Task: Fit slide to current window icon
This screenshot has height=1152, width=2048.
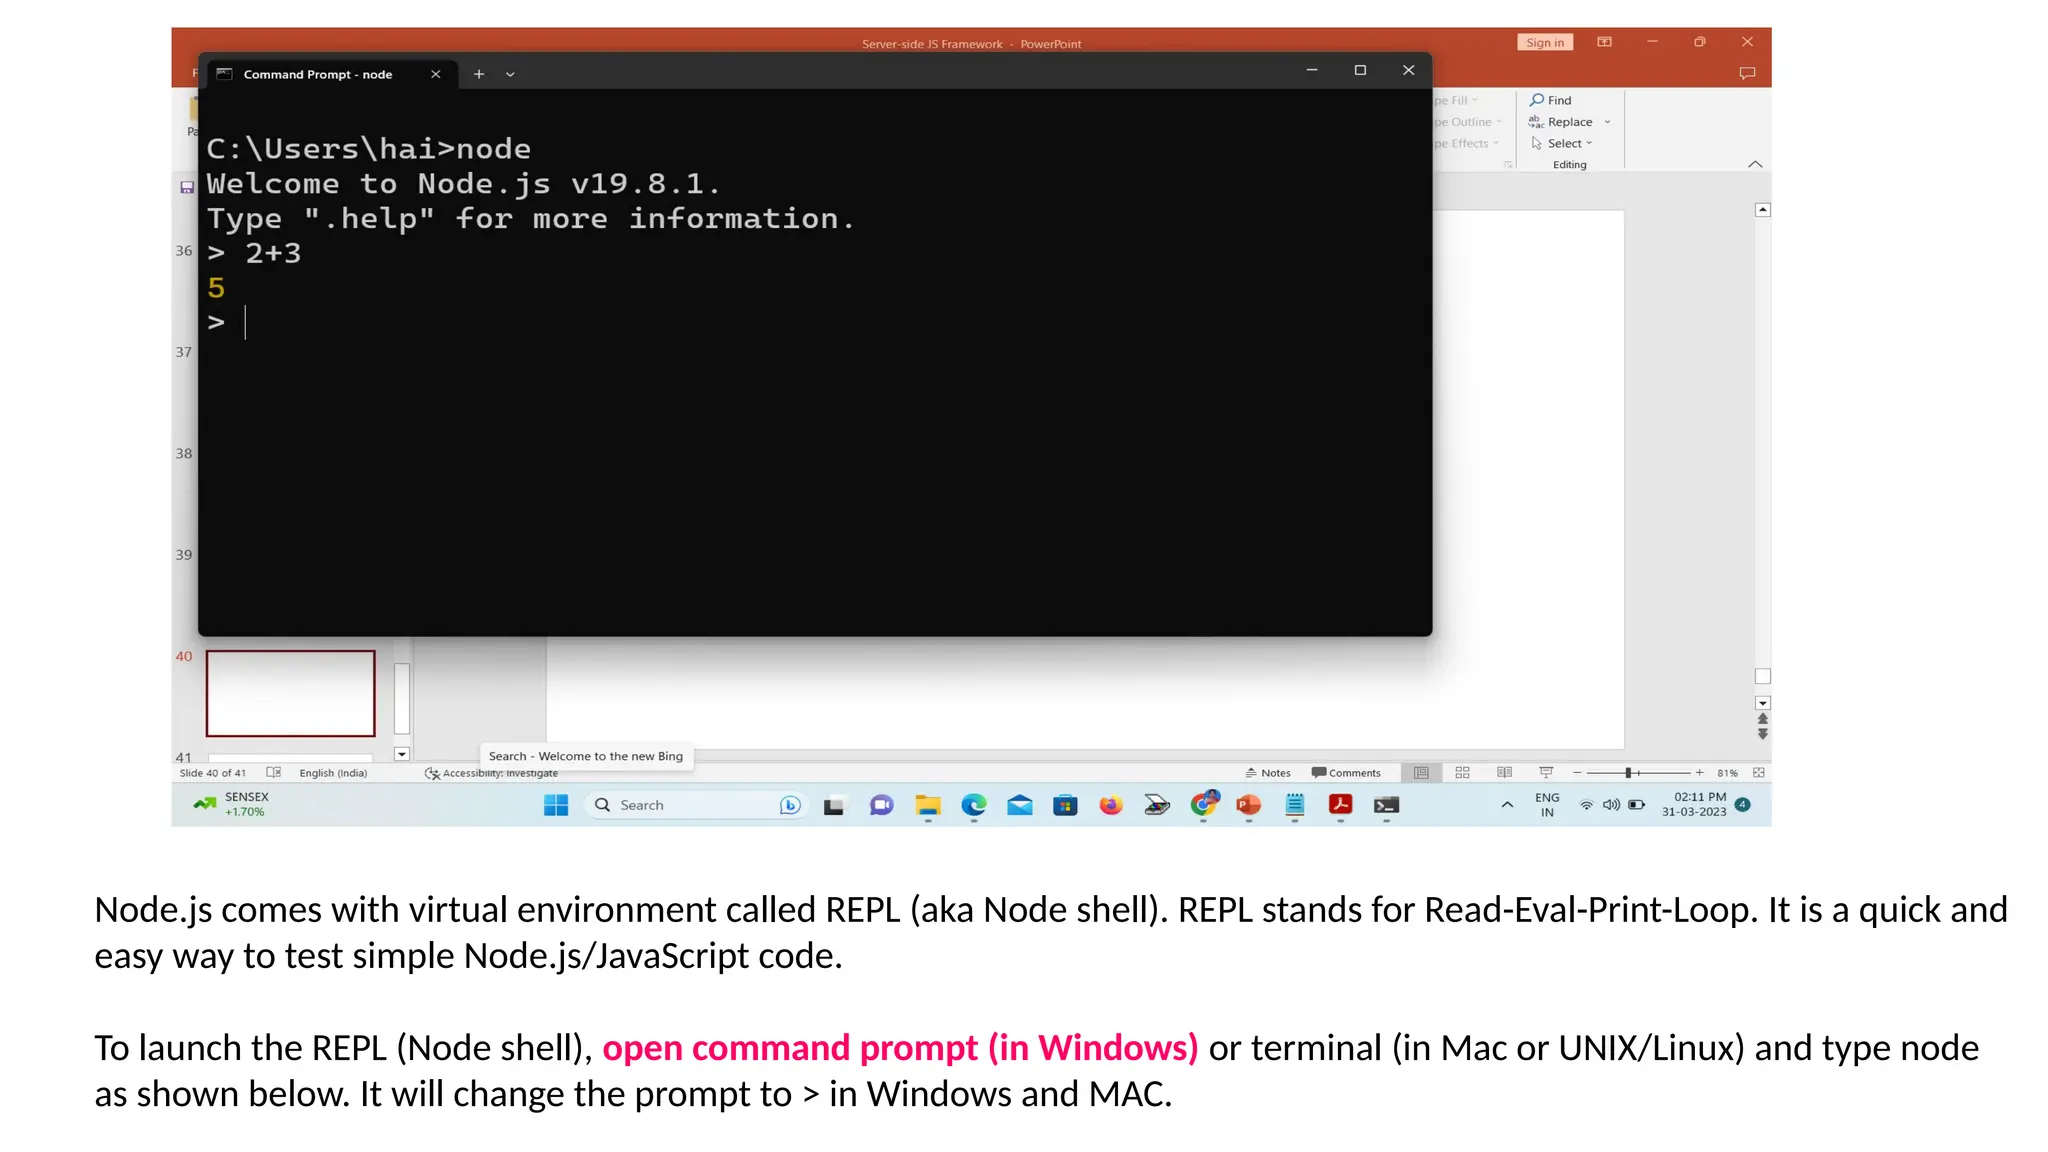Action: (x=1759, y=773)
